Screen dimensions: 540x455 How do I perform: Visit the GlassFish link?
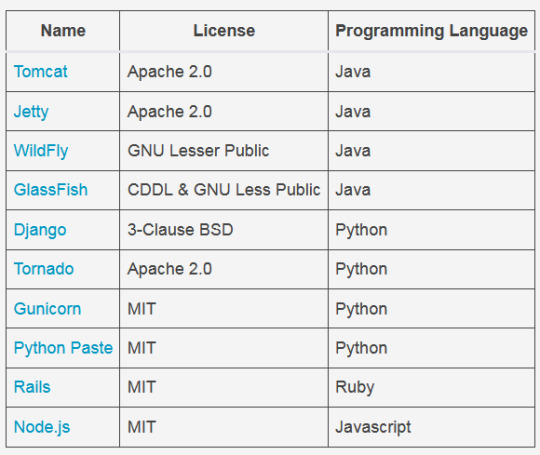(51, 190)
